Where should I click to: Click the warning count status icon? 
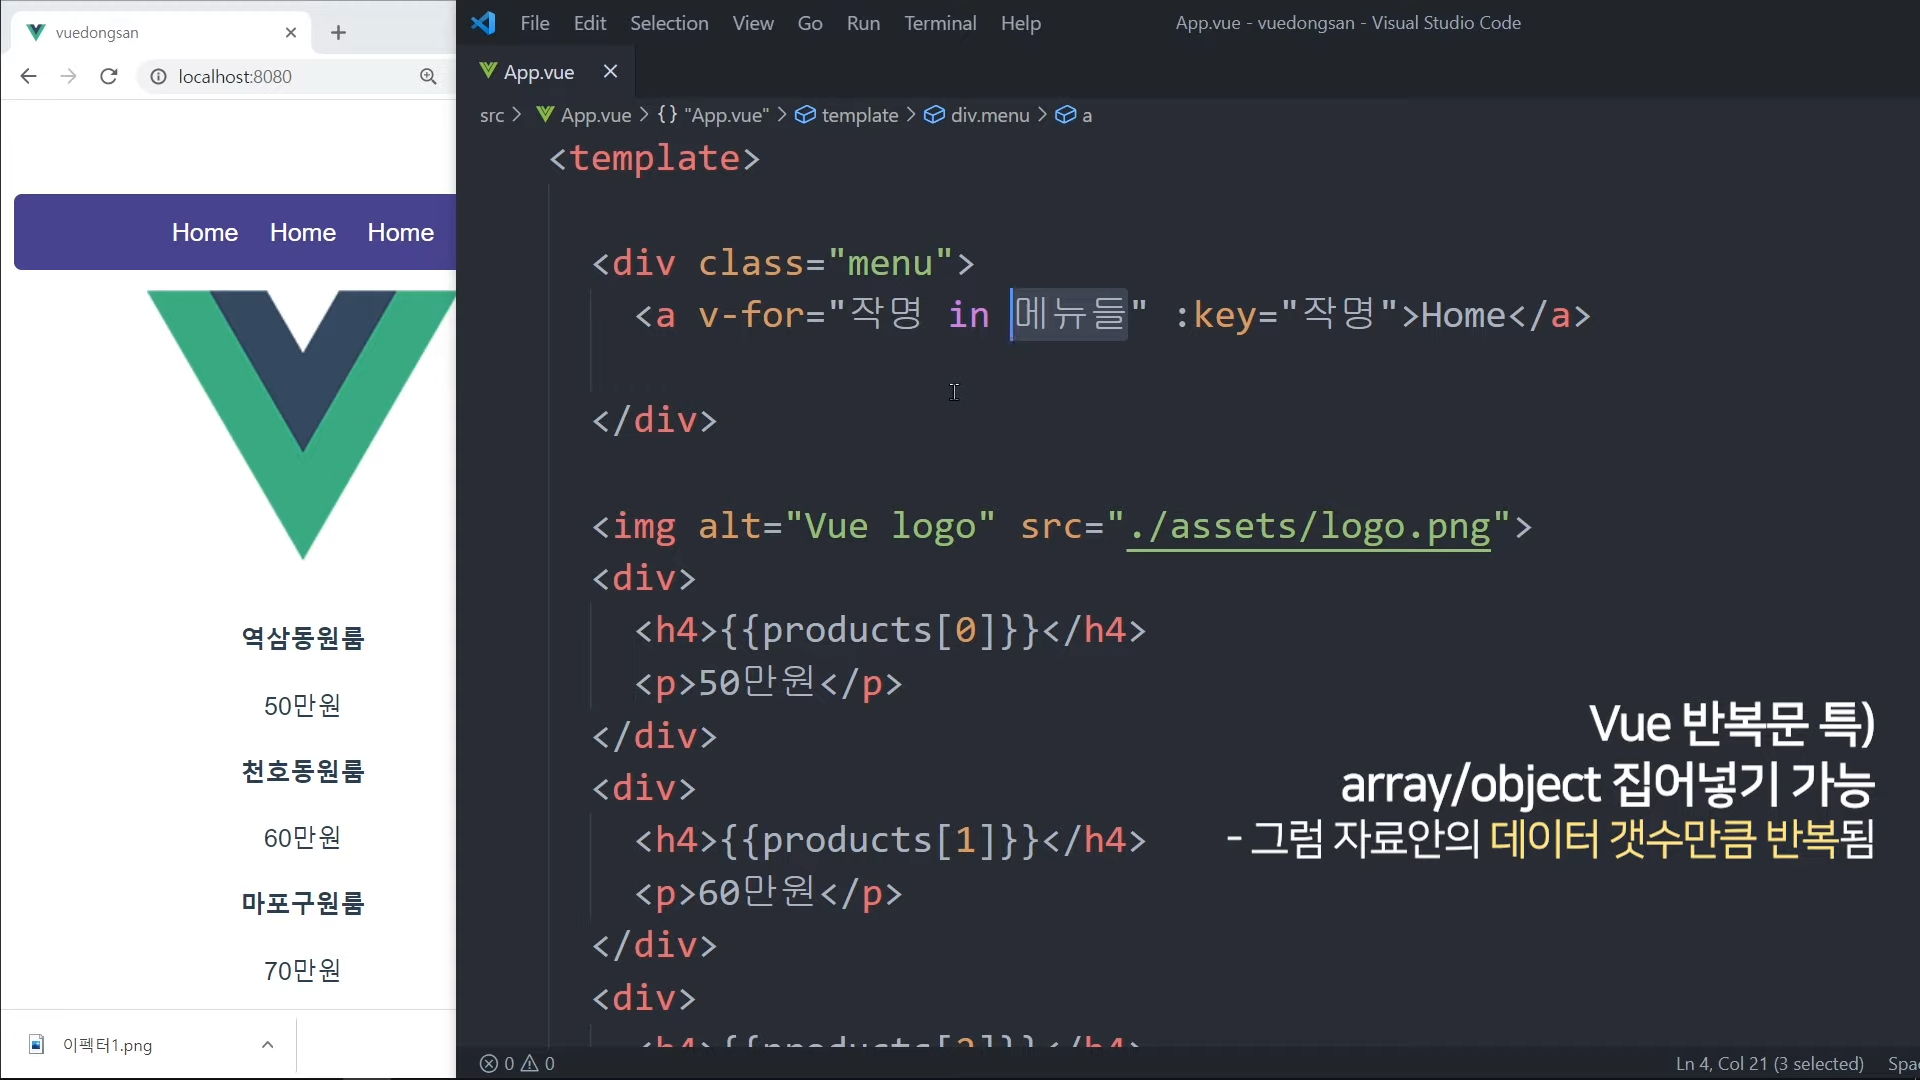[x=531, y=1063]
